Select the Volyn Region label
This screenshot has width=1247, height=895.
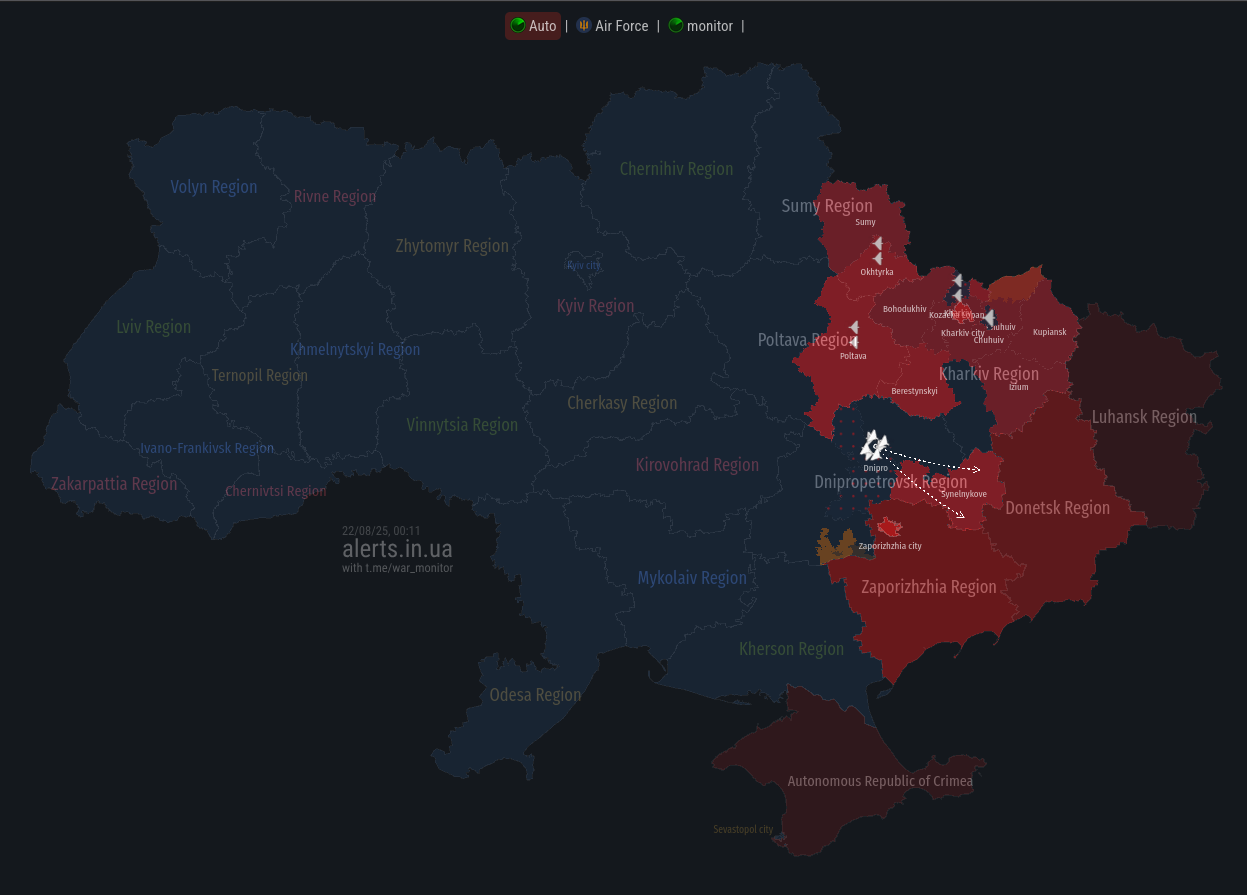214,187
